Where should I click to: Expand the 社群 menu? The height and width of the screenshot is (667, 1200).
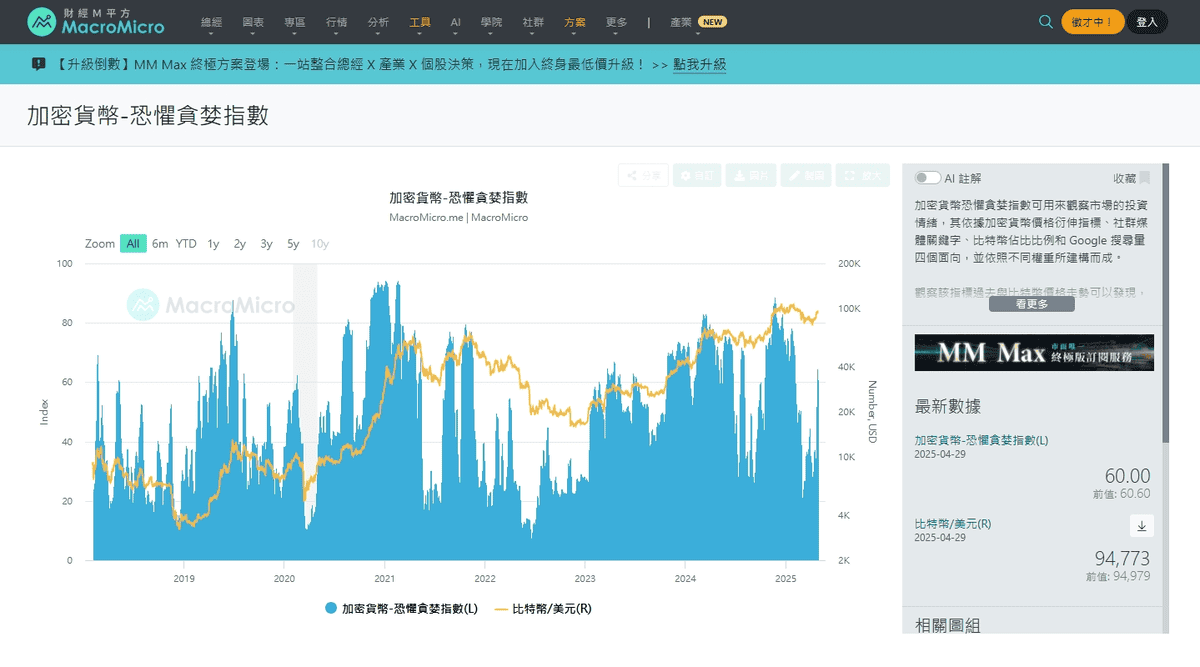533,21
